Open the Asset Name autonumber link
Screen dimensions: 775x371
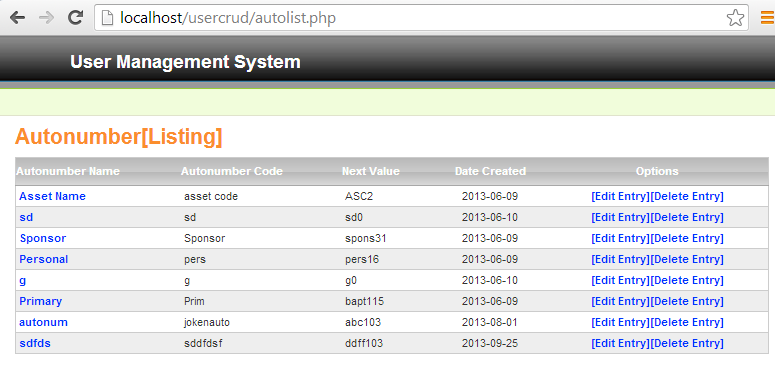pos(52,196)
